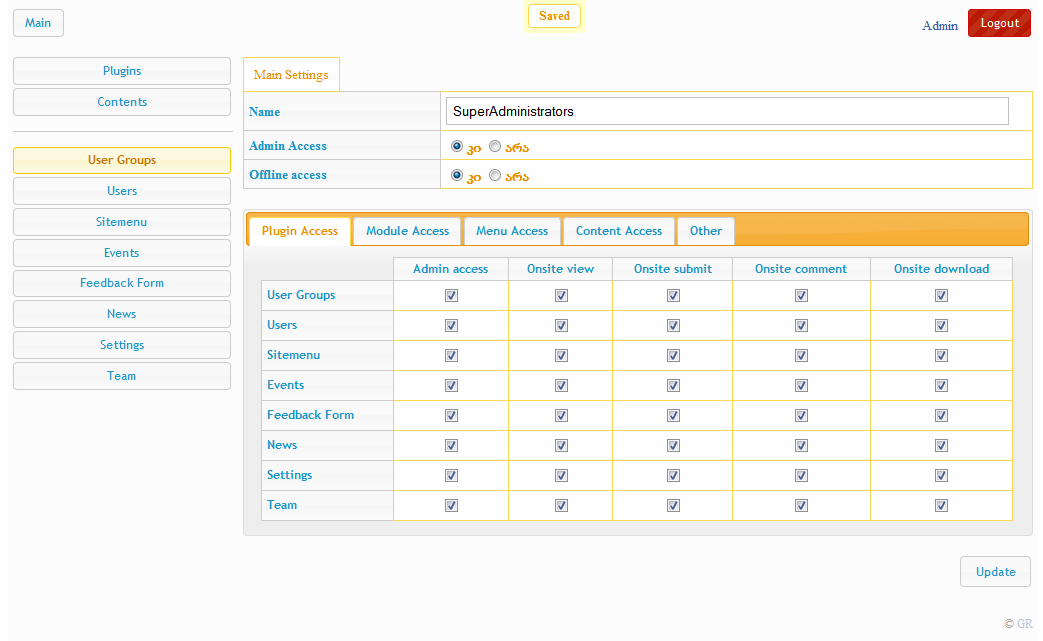This screenshot has width=1043, height=641.
Task: Select second radio option for Admin Access
Action: [495, 146]
